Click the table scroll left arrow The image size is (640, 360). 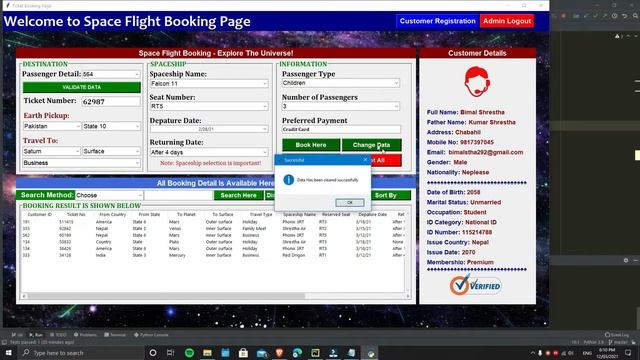(x=24, y=296)
